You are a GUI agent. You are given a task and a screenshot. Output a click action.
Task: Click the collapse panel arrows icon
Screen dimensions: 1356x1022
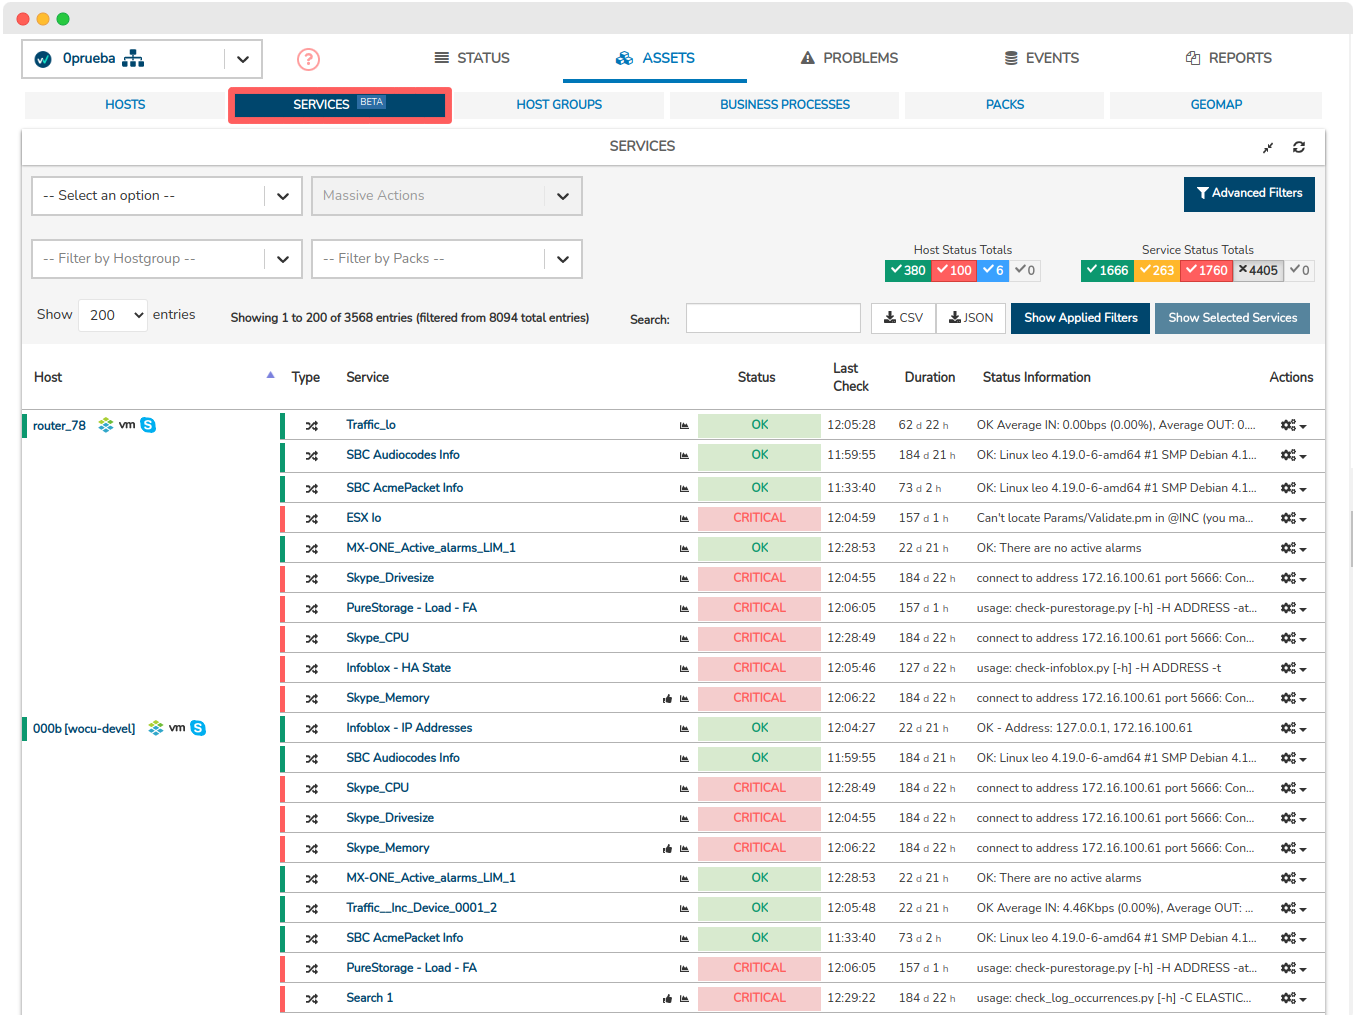pos(1267,147)
